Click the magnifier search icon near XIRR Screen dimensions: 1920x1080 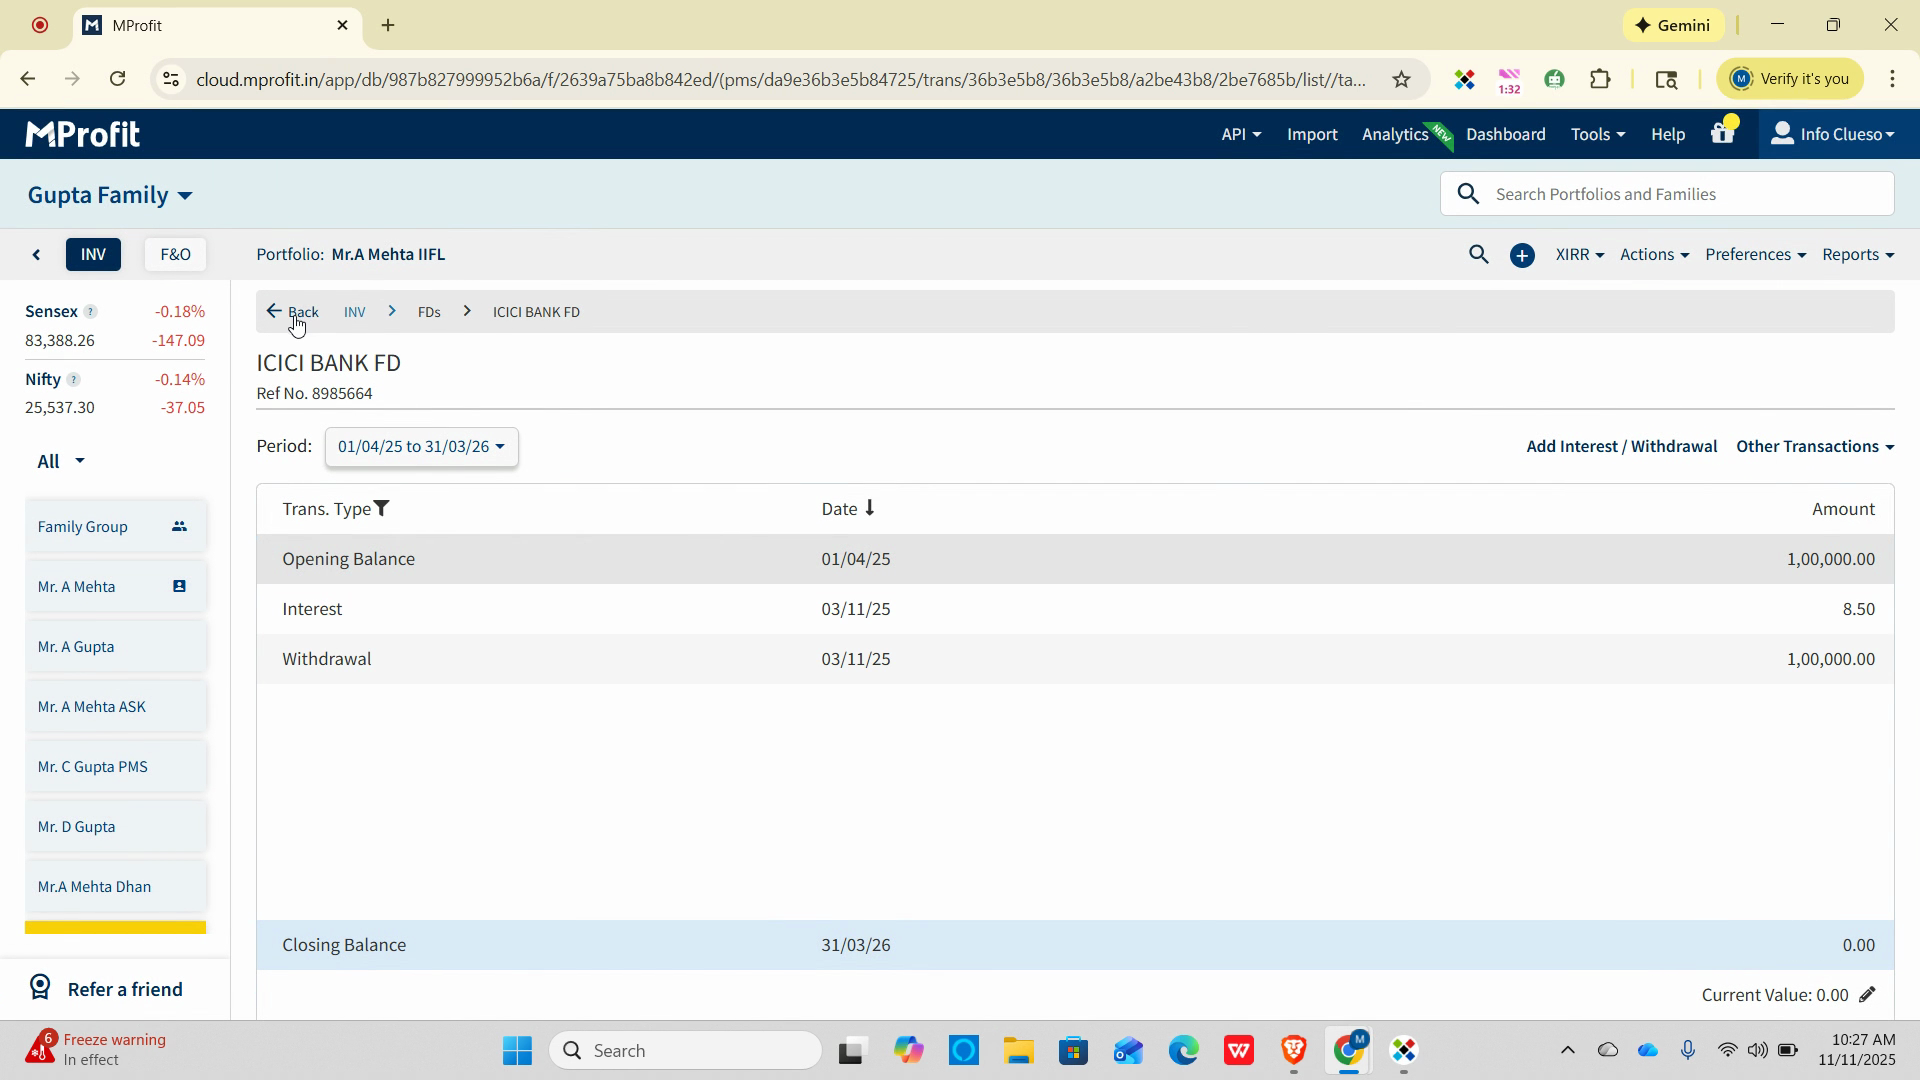point(1478,255)
